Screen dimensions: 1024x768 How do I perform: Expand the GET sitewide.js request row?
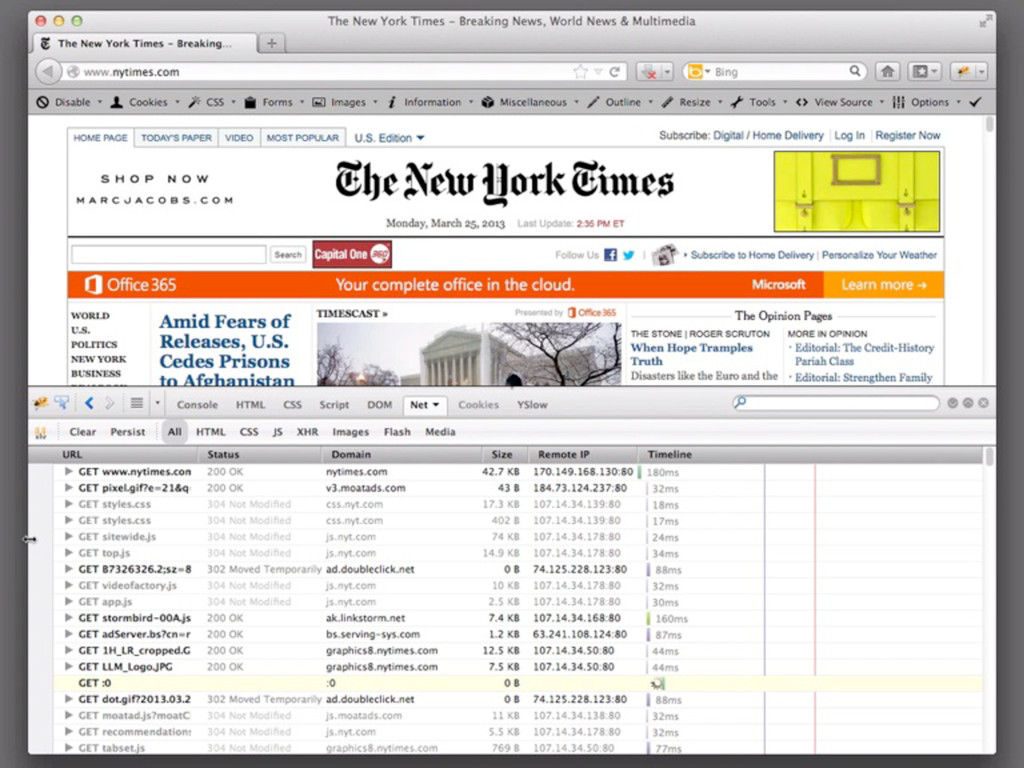(69, 536)
